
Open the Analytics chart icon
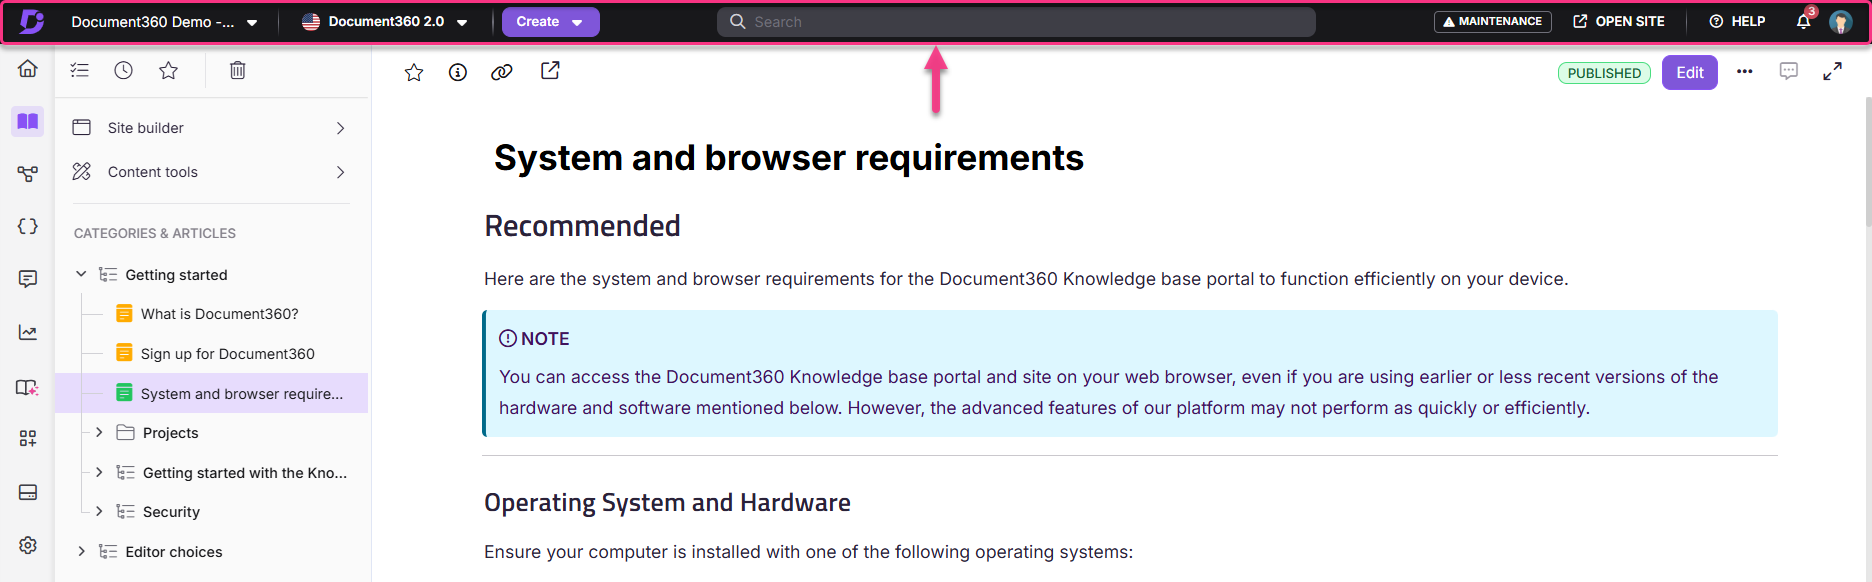[x=28, y=332]
